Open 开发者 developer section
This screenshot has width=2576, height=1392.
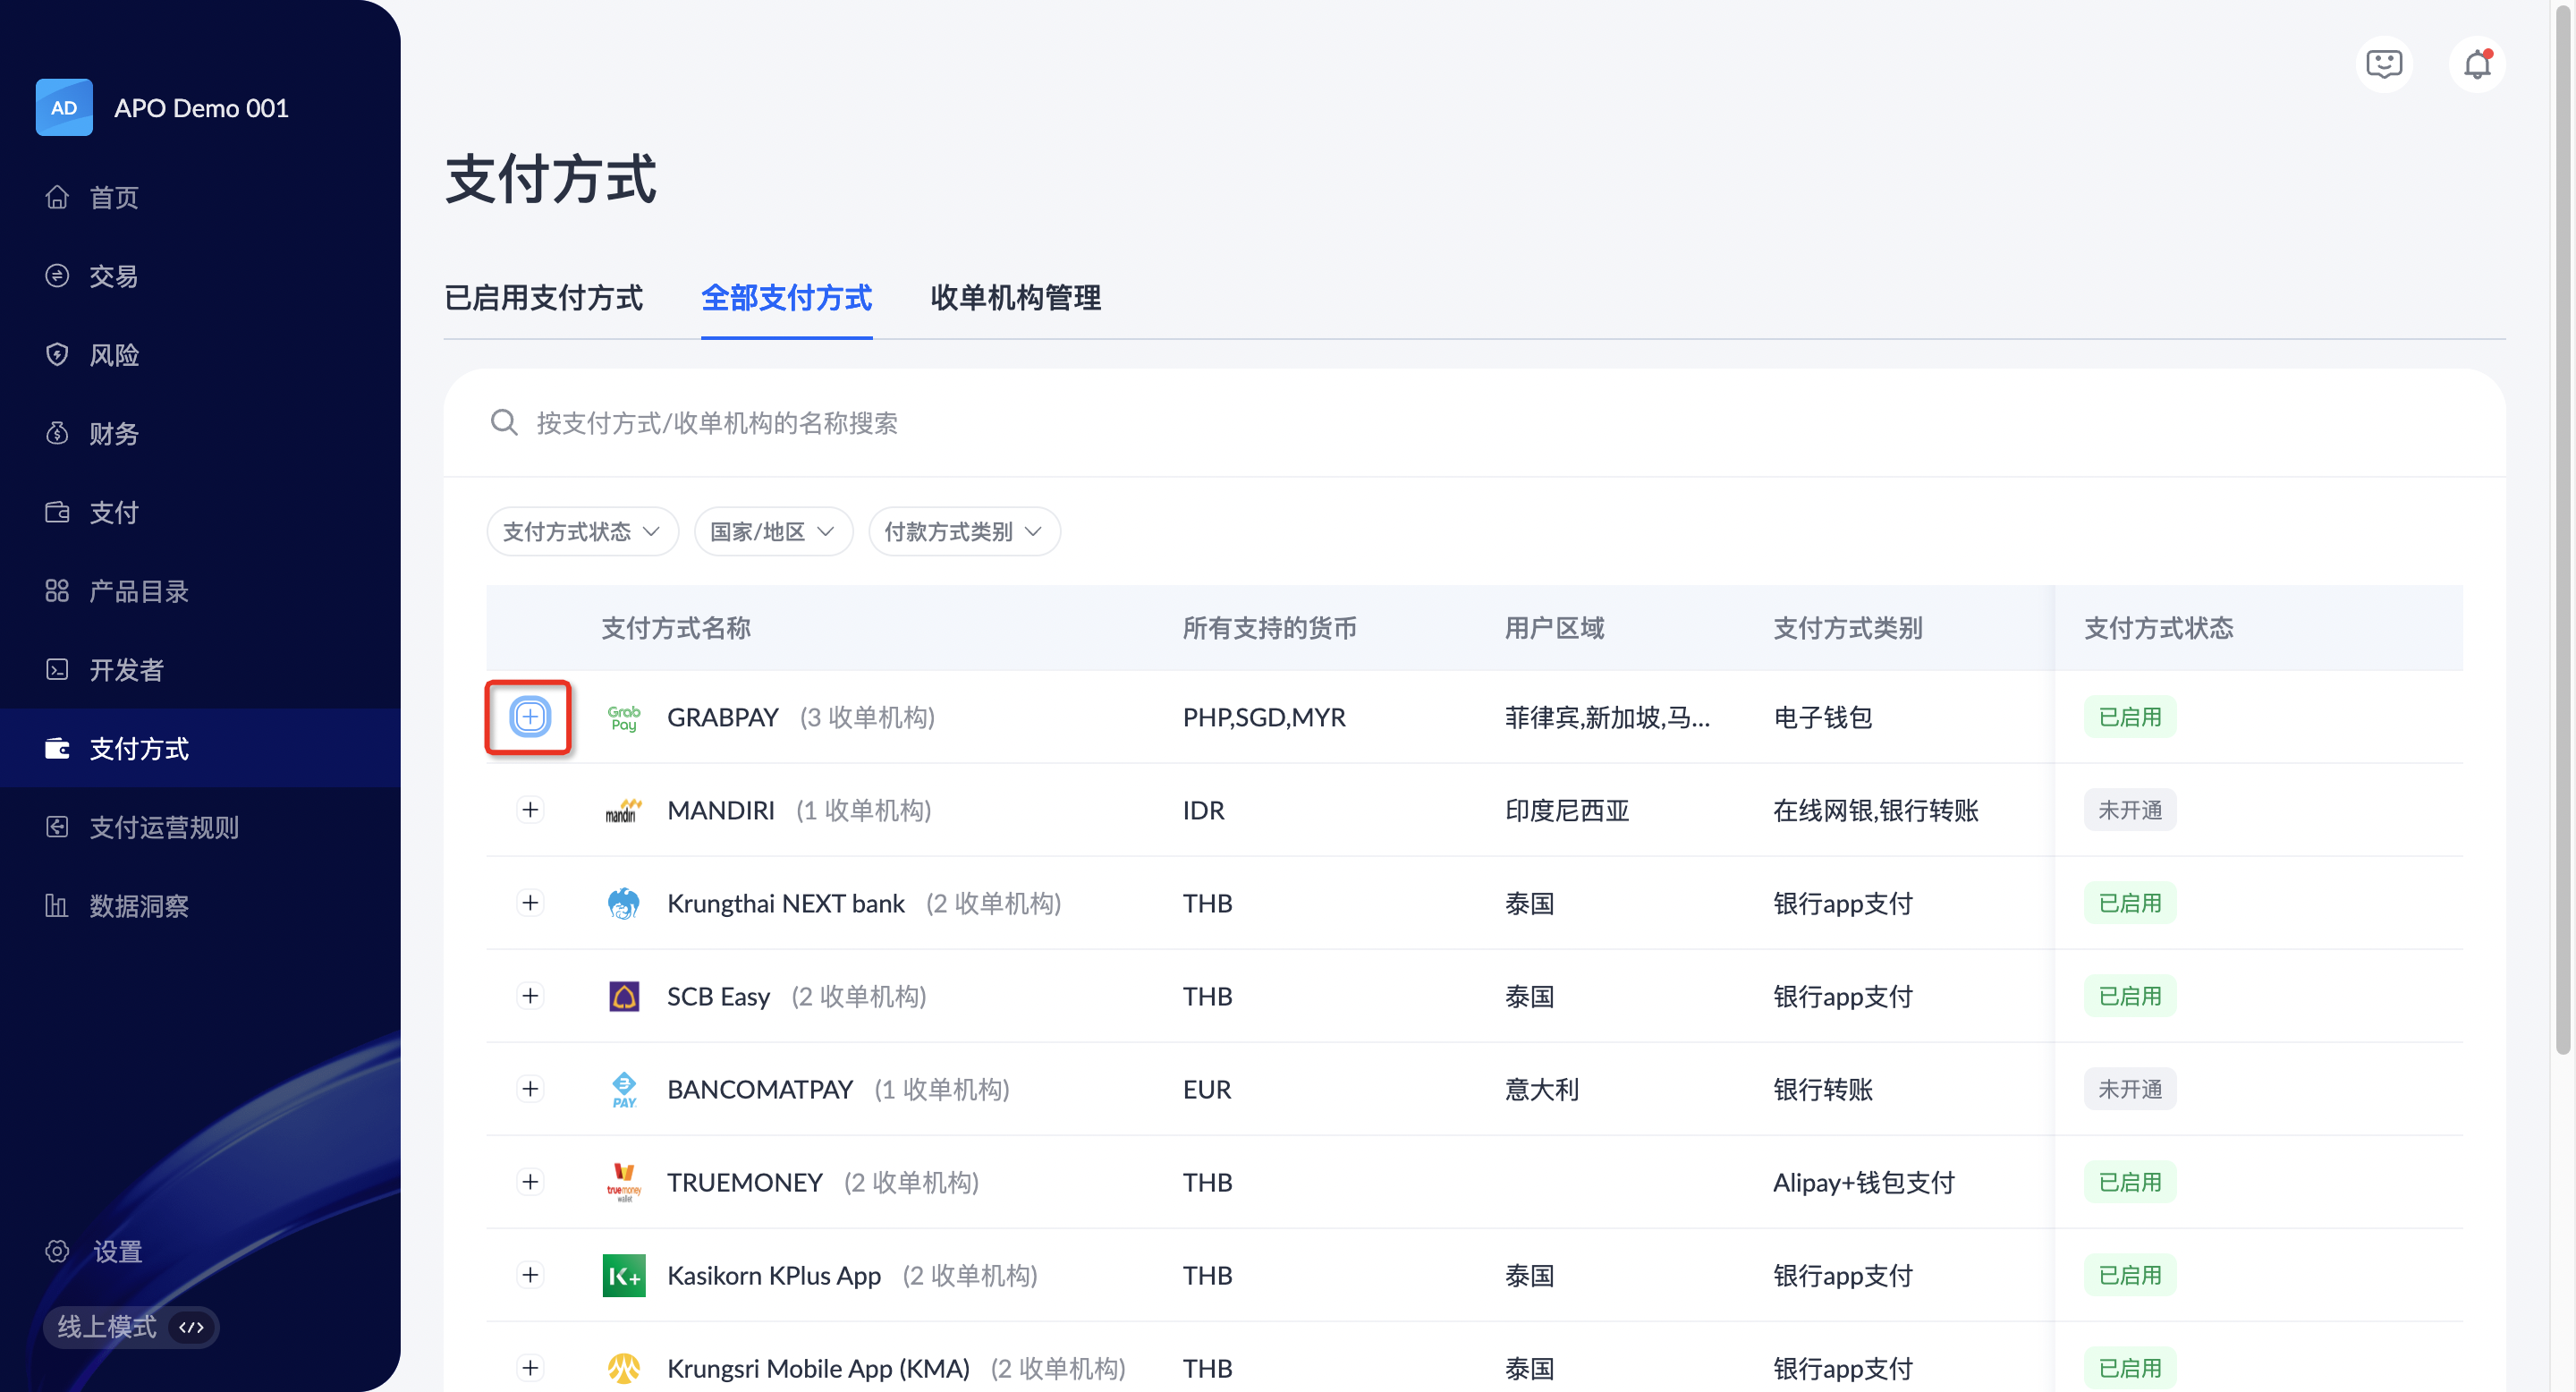[x=126, y=669]
